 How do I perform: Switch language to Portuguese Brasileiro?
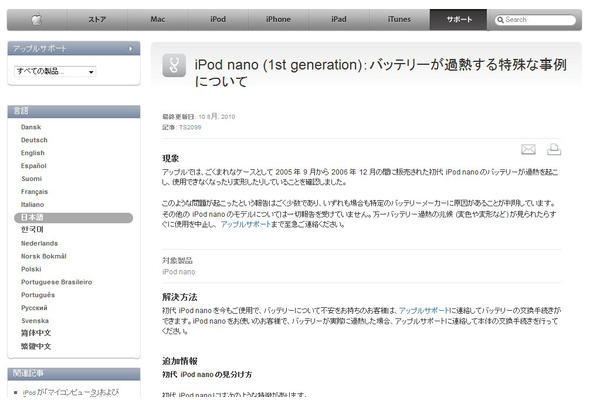(56, 282)
